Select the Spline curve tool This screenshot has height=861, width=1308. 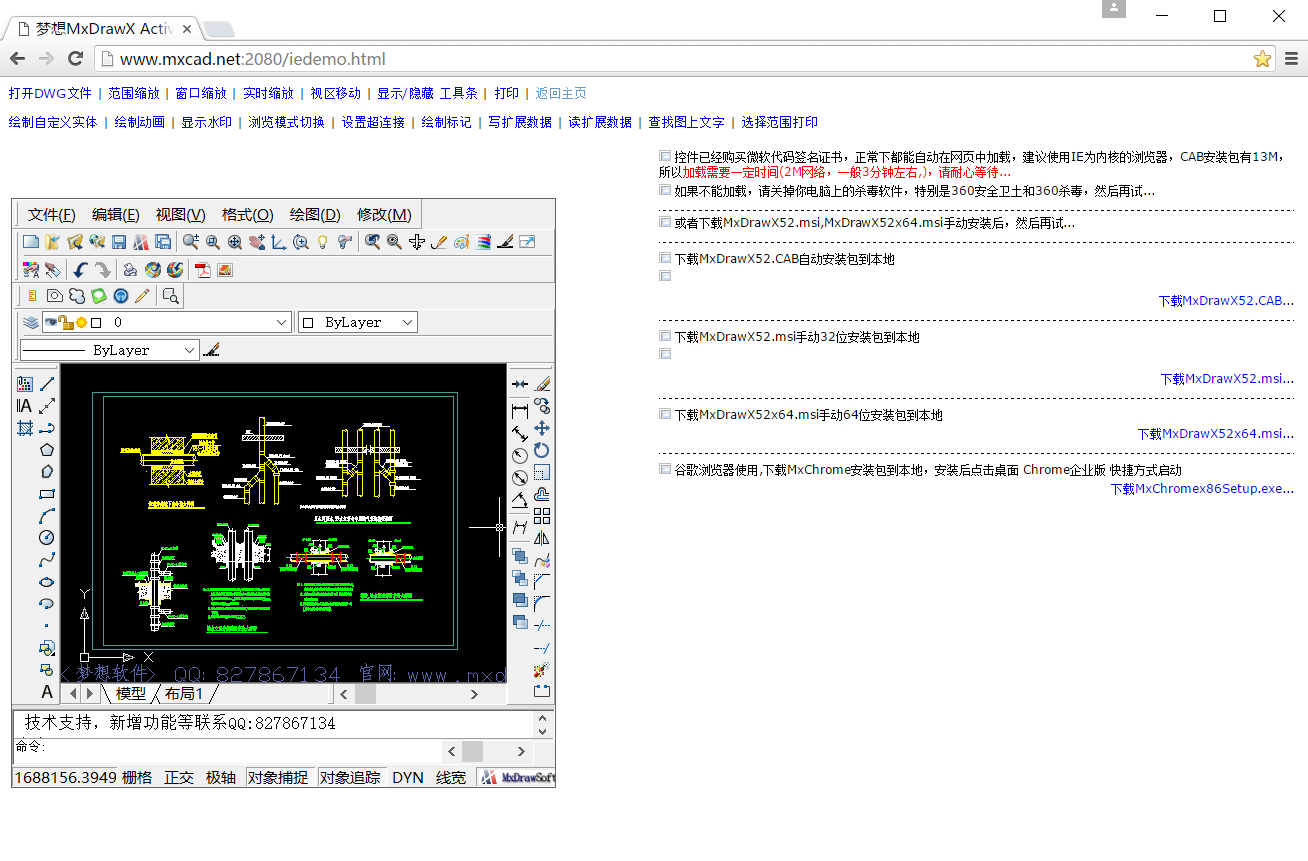click(47, 559)
